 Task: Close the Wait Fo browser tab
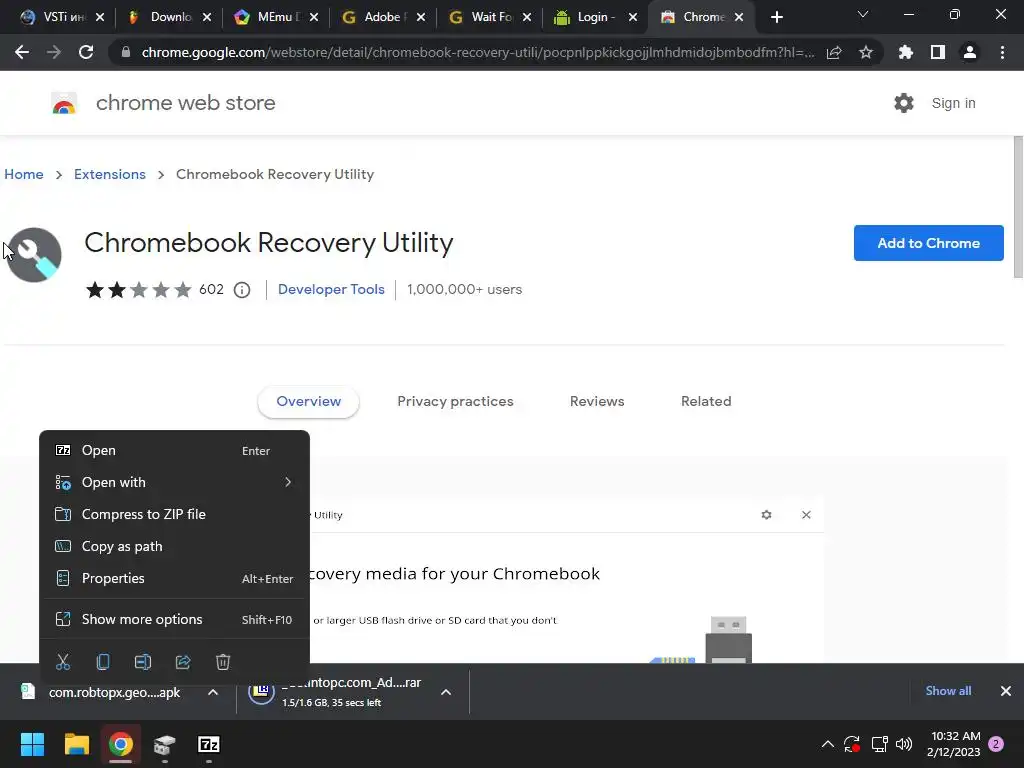527,17
